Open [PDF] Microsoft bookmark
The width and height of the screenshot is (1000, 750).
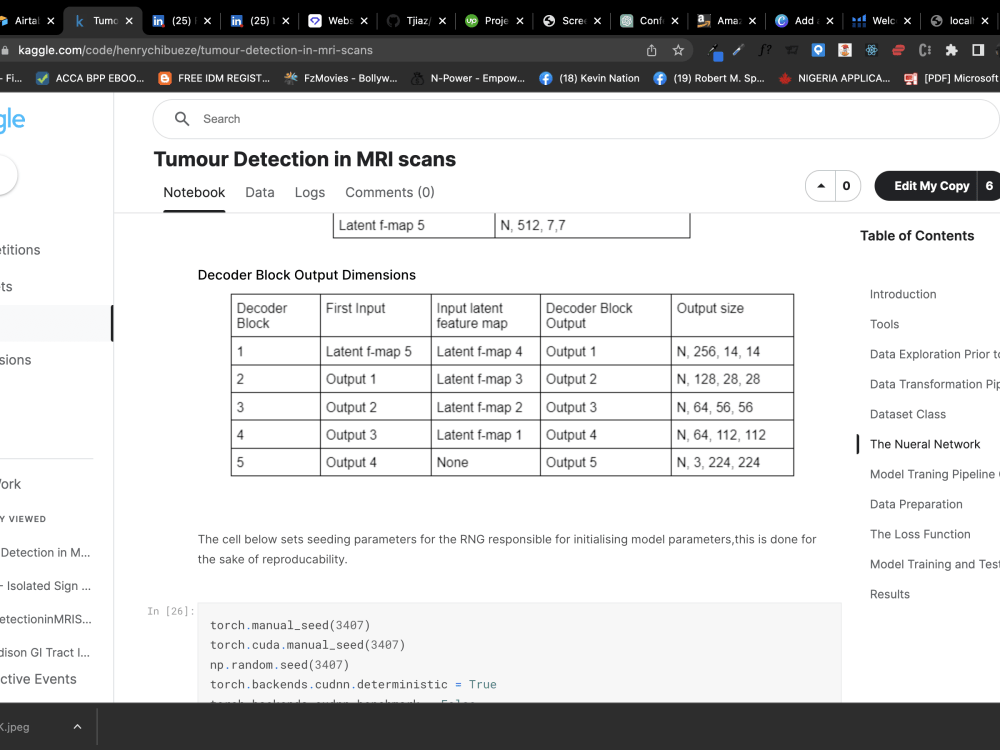pyautogui.click(x=952, y=78)
